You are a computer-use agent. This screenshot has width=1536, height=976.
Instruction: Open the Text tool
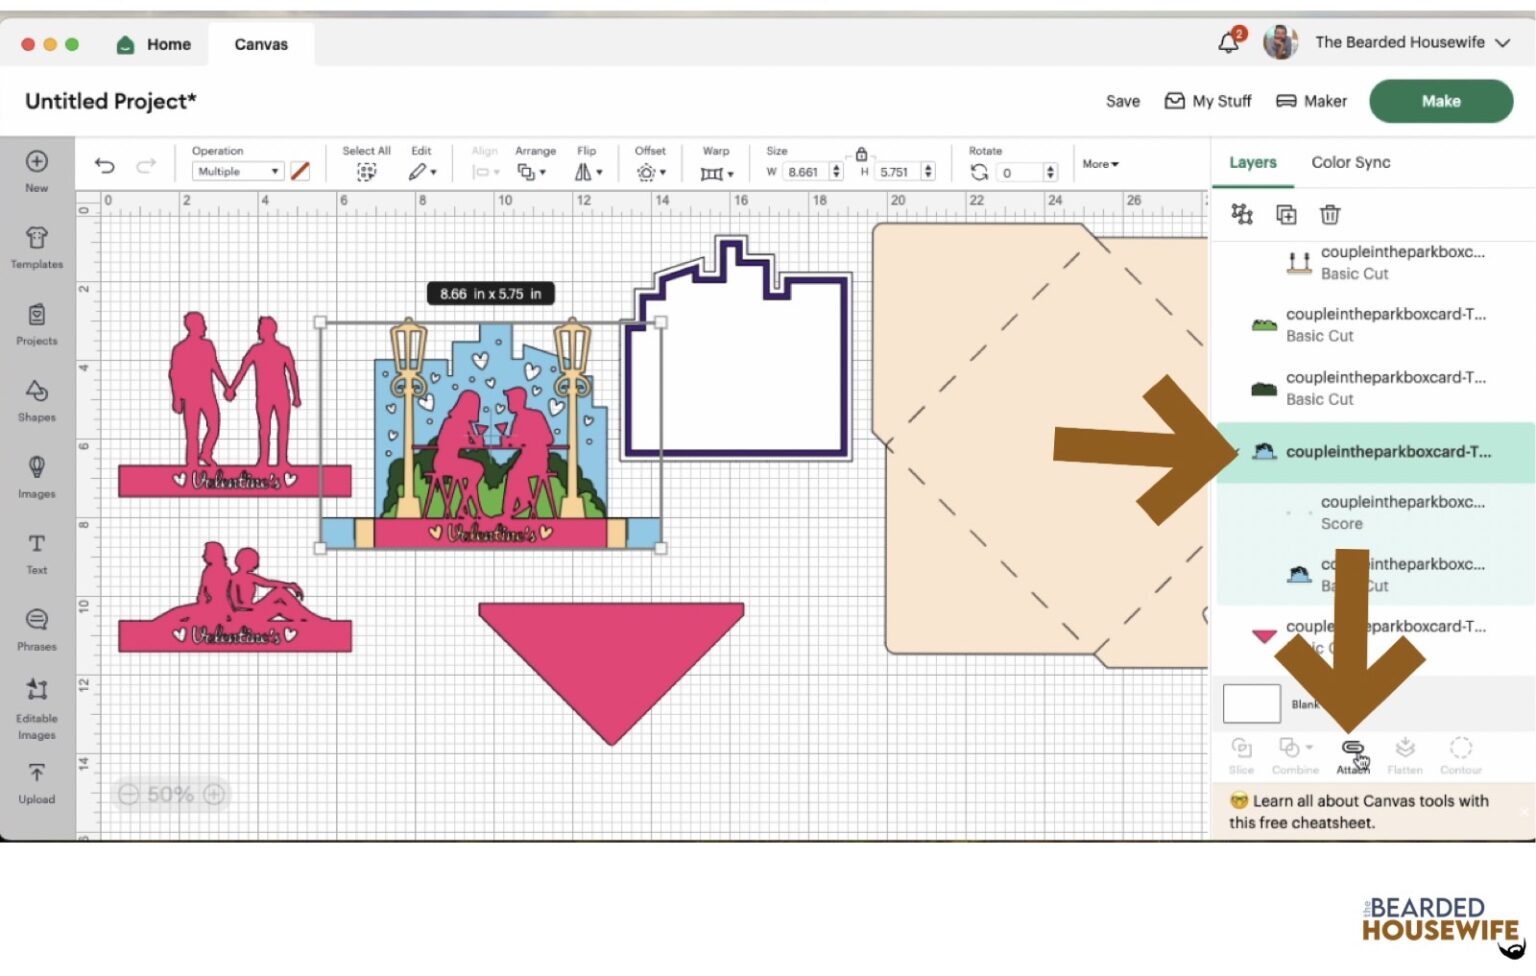(x=37, y=553)
